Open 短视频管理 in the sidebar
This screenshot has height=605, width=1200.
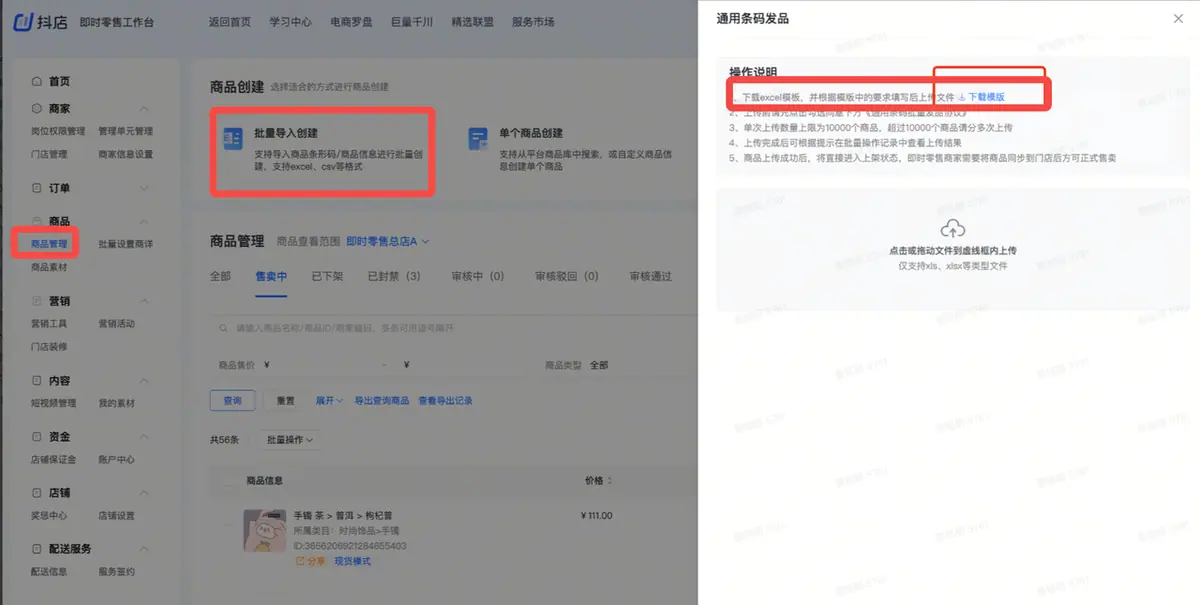pos(53,403)
